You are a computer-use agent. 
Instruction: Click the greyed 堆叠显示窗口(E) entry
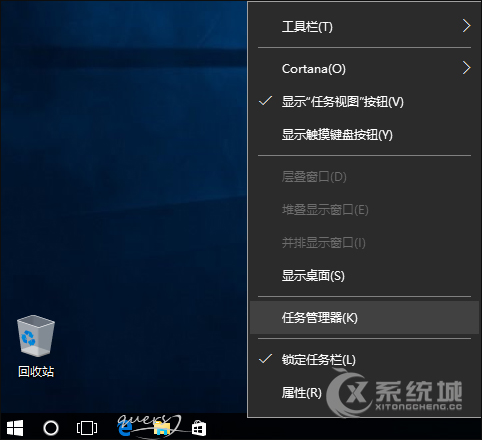click(364, 210)
